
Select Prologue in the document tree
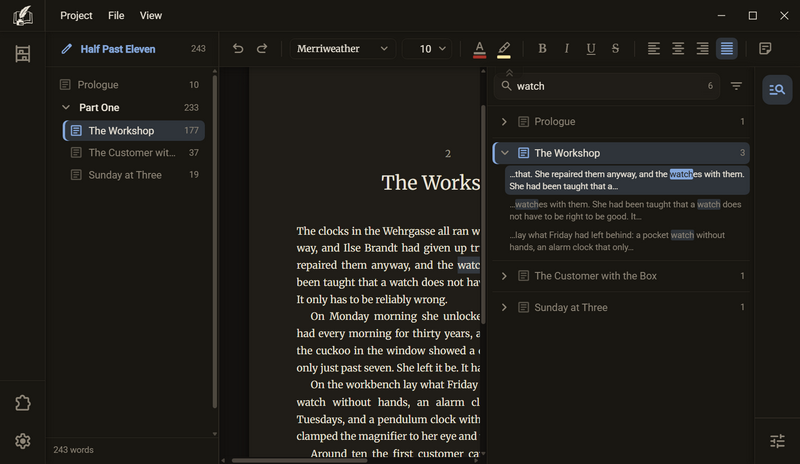click(x=133, y=85)
